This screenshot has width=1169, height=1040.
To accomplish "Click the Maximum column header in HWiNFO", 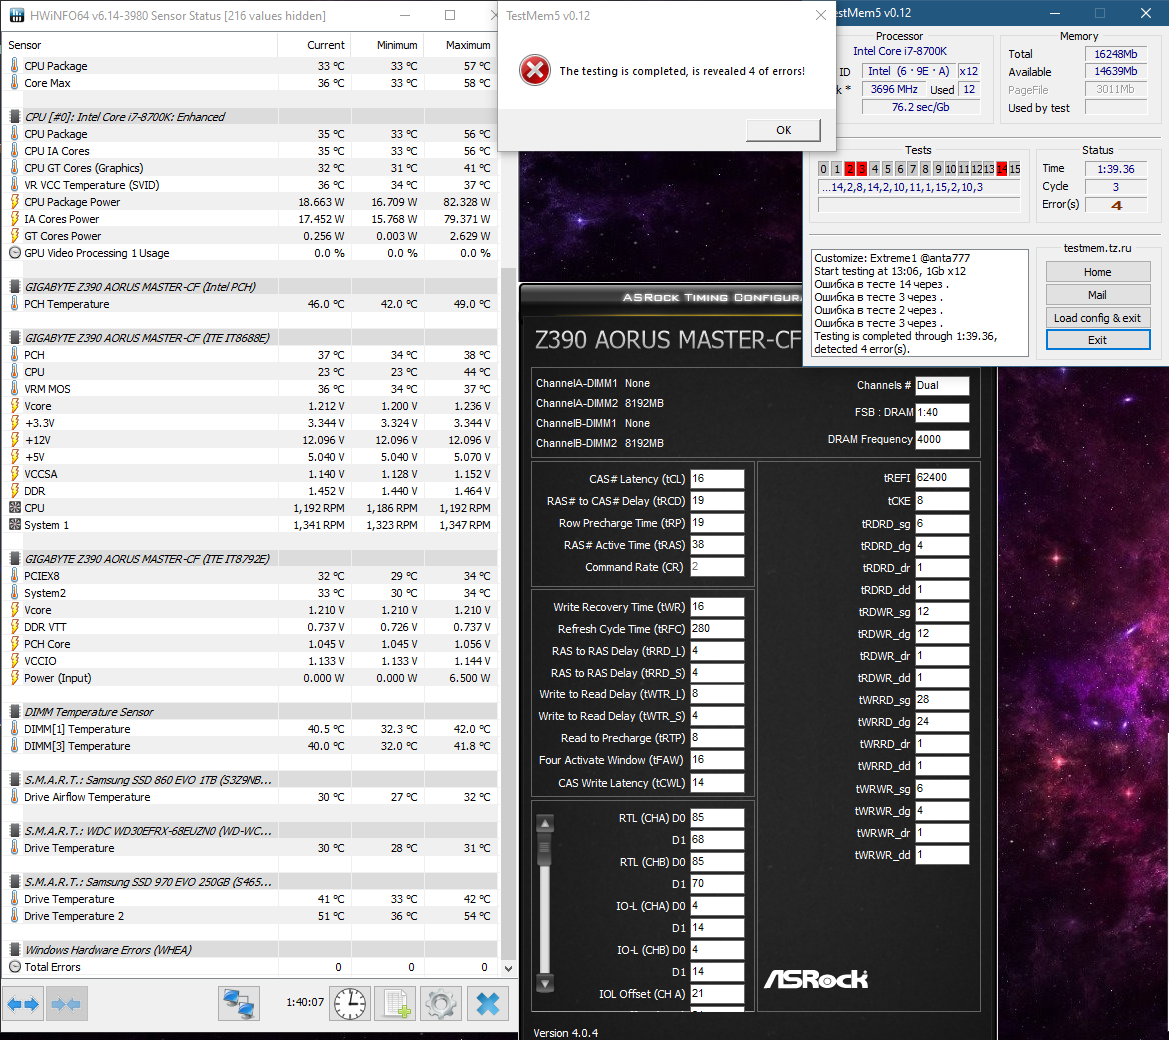I will tap(459, 45).
